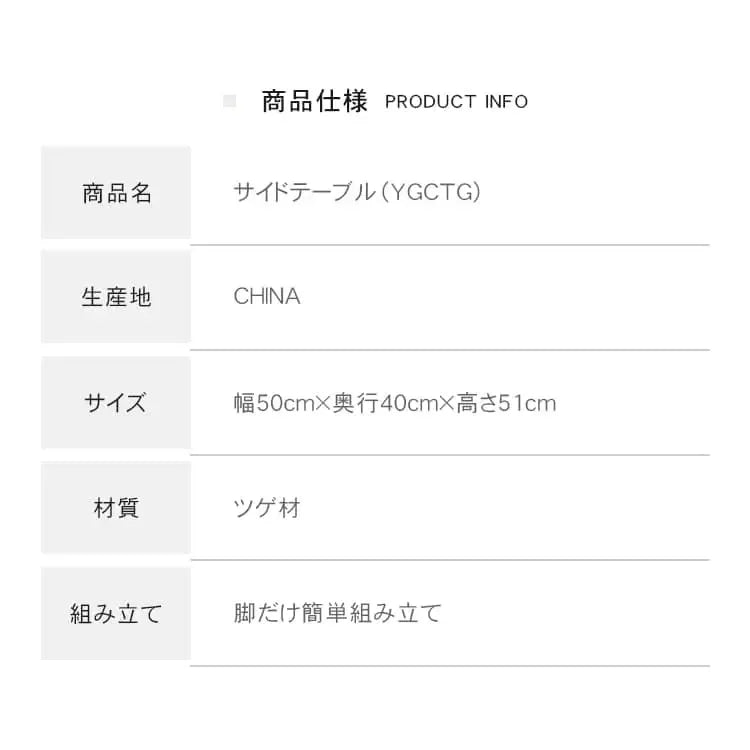The image size is (750, 750).
Task: Click the 脚だけ簡単組み立て assembly text
Action: (x=337, y=613)
